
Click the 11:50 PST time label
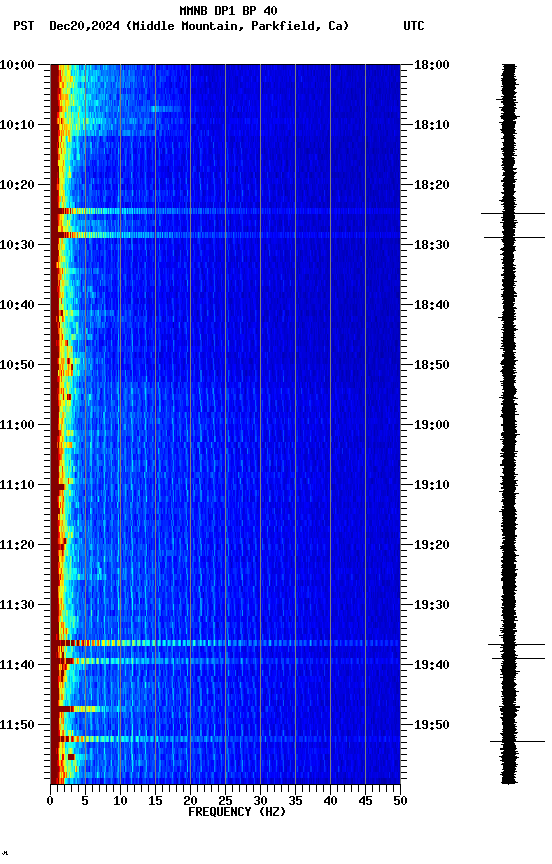[x=17, y=726]
